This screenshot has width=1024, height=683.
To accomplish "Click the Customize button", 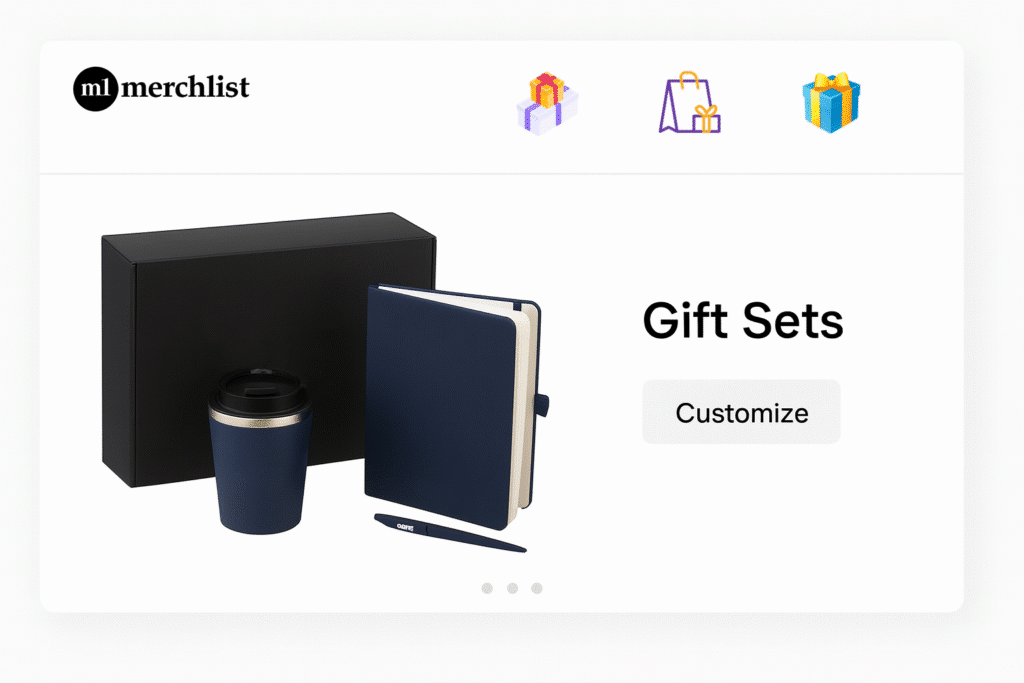I will (741, 412).
